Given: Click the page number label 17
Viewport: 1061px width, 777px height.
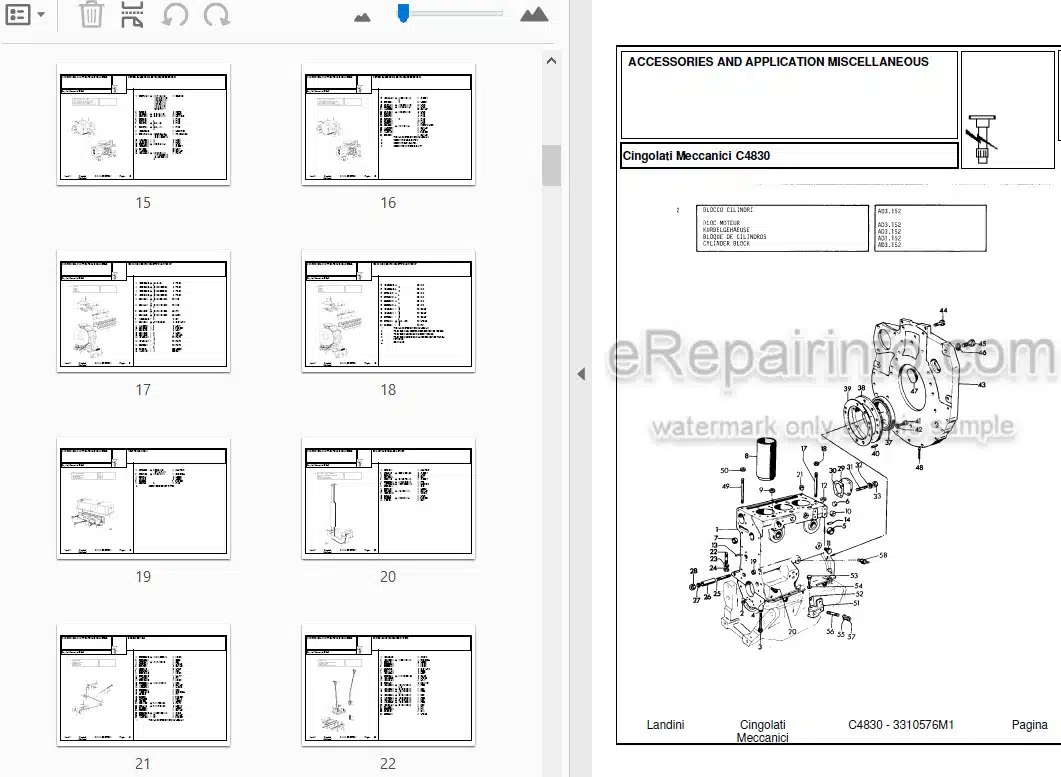Looking at the screenshot, I should click(x=143, y=390).
